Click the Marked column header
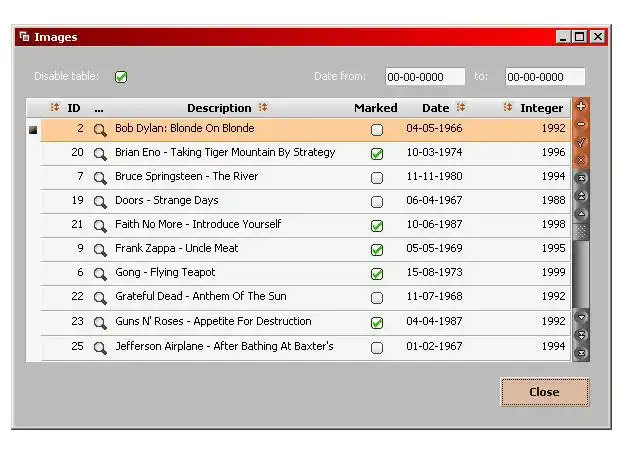The height and width of the screenshot is (450, 620). click(x=376, y=108)
